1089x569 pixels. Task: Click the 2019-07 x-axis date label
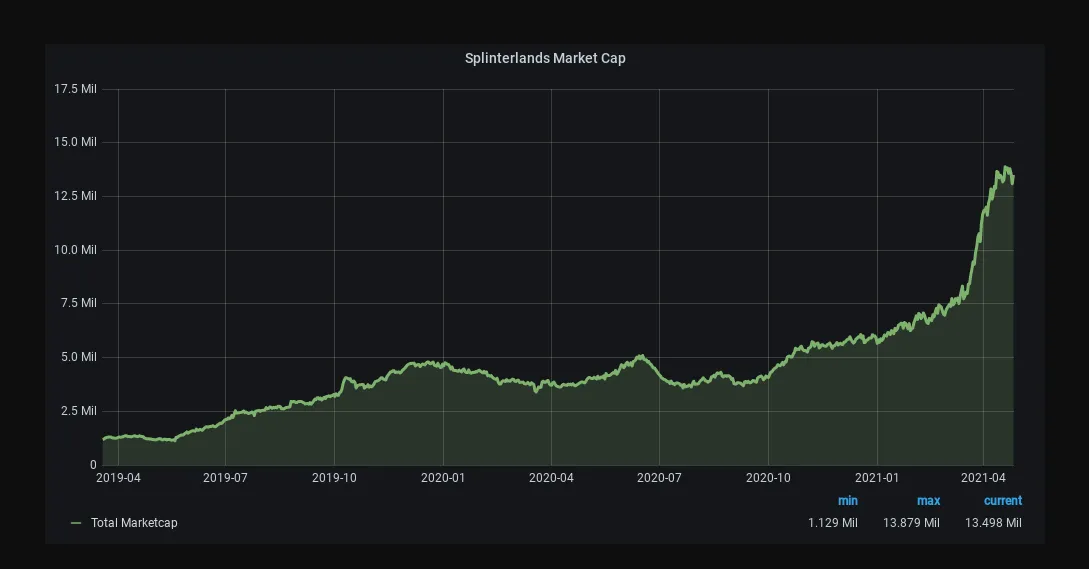225,478
